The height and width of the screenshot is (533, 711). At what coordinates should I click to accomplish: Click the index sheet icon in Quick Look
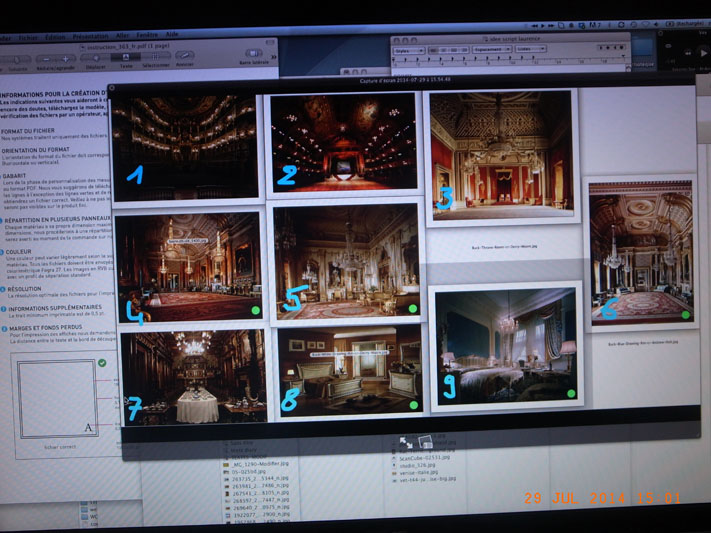(425, 441)
